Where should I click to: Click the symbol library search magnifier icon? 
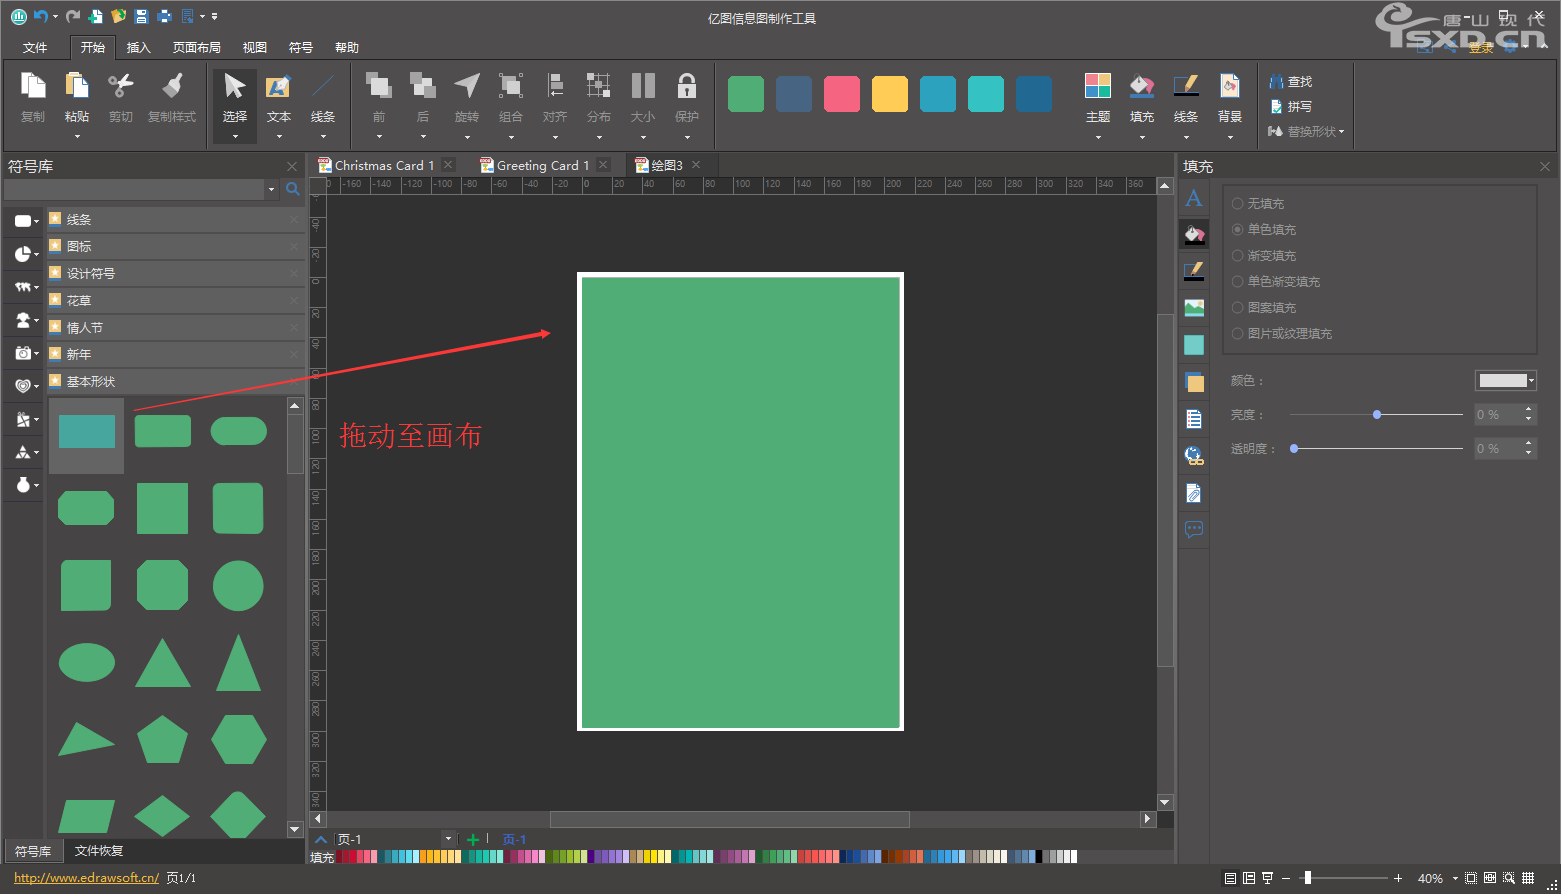tap(293, 188)
